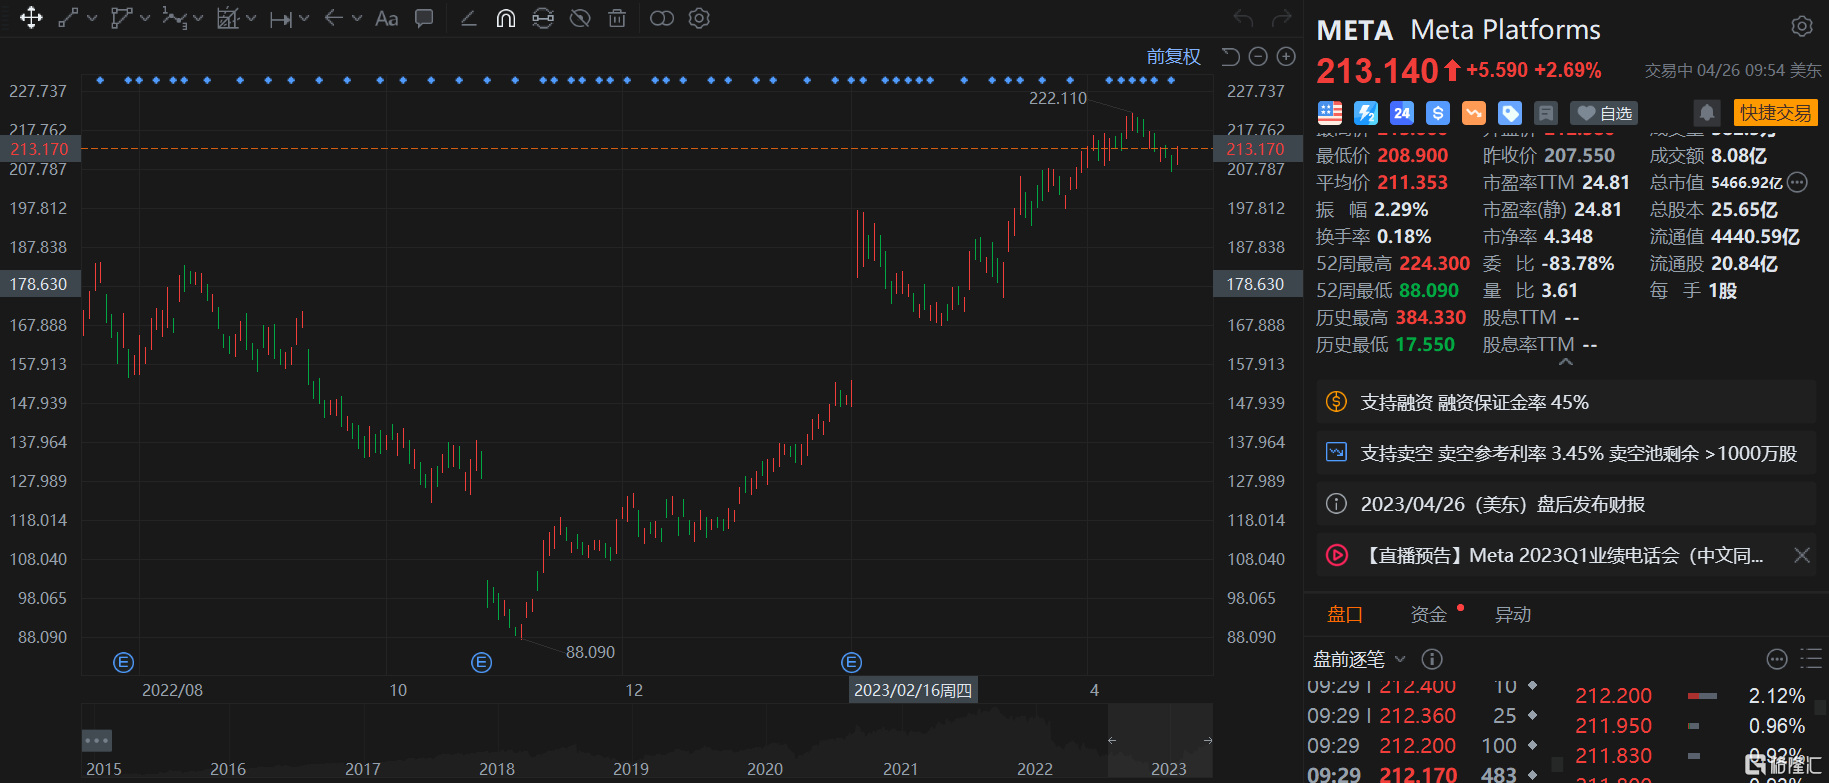Toggle hide all drawings eye icon

[x=580, y=18]
